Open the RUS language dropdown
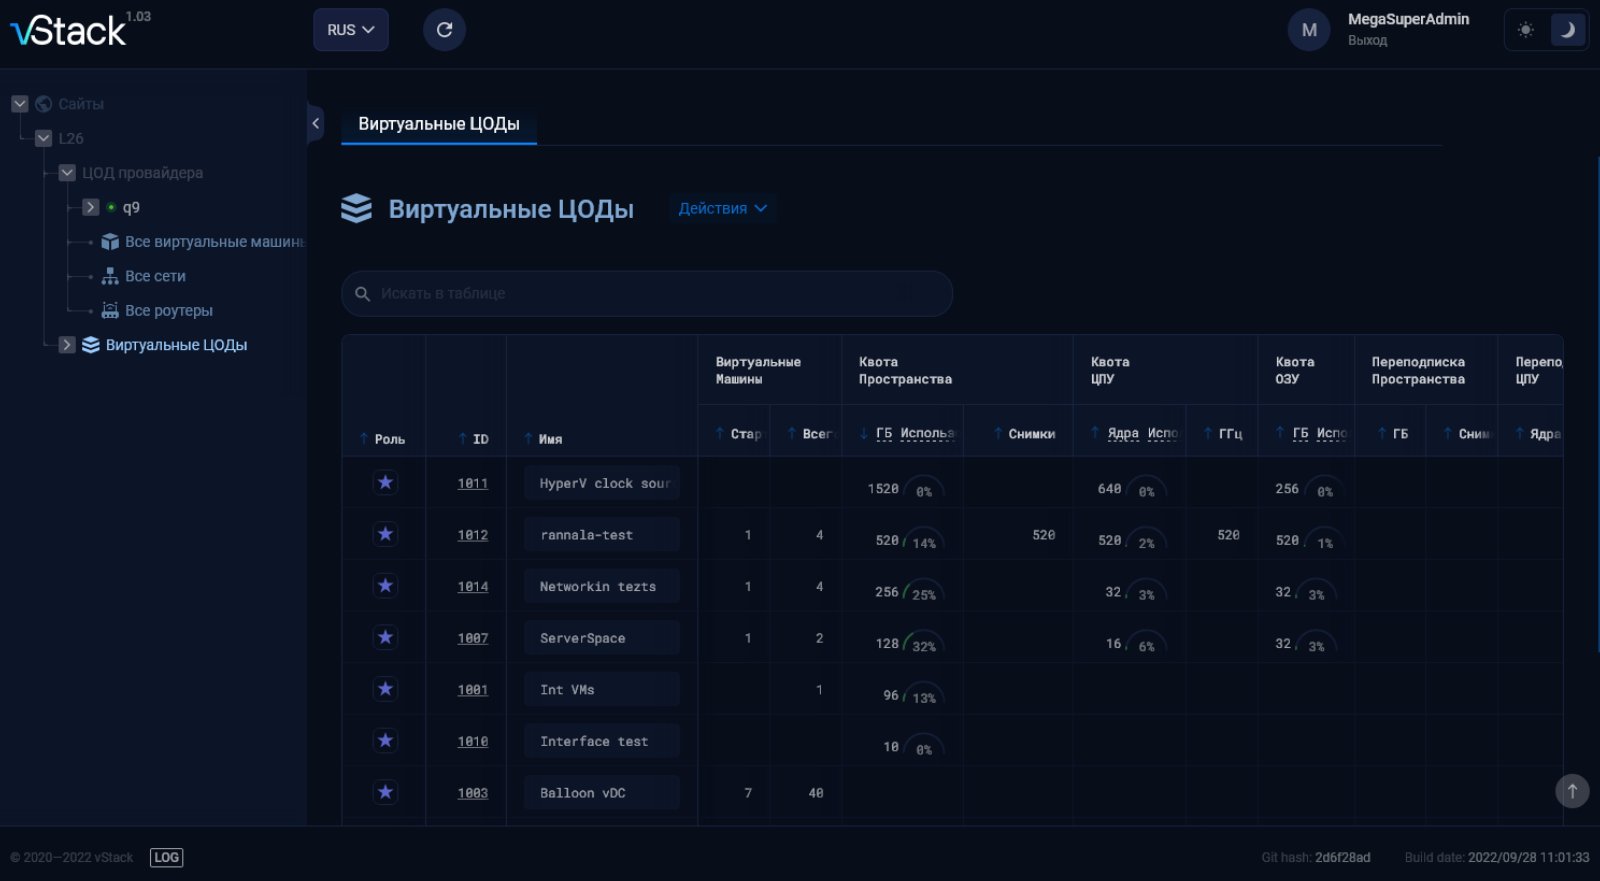Viewport: 1600px width, 881px height. click(350, 30)
